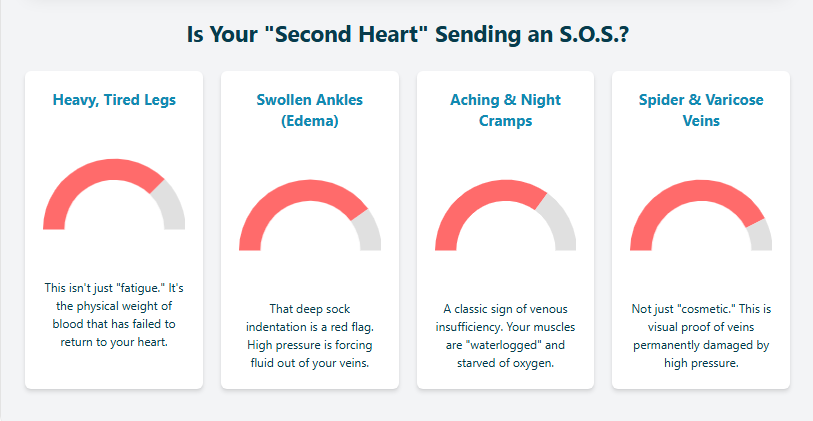This screenshot has height=421, width=813.
Task: Click the gray gauge end under Heavy, Tired Legs
Action: click(x=172, y=205)
